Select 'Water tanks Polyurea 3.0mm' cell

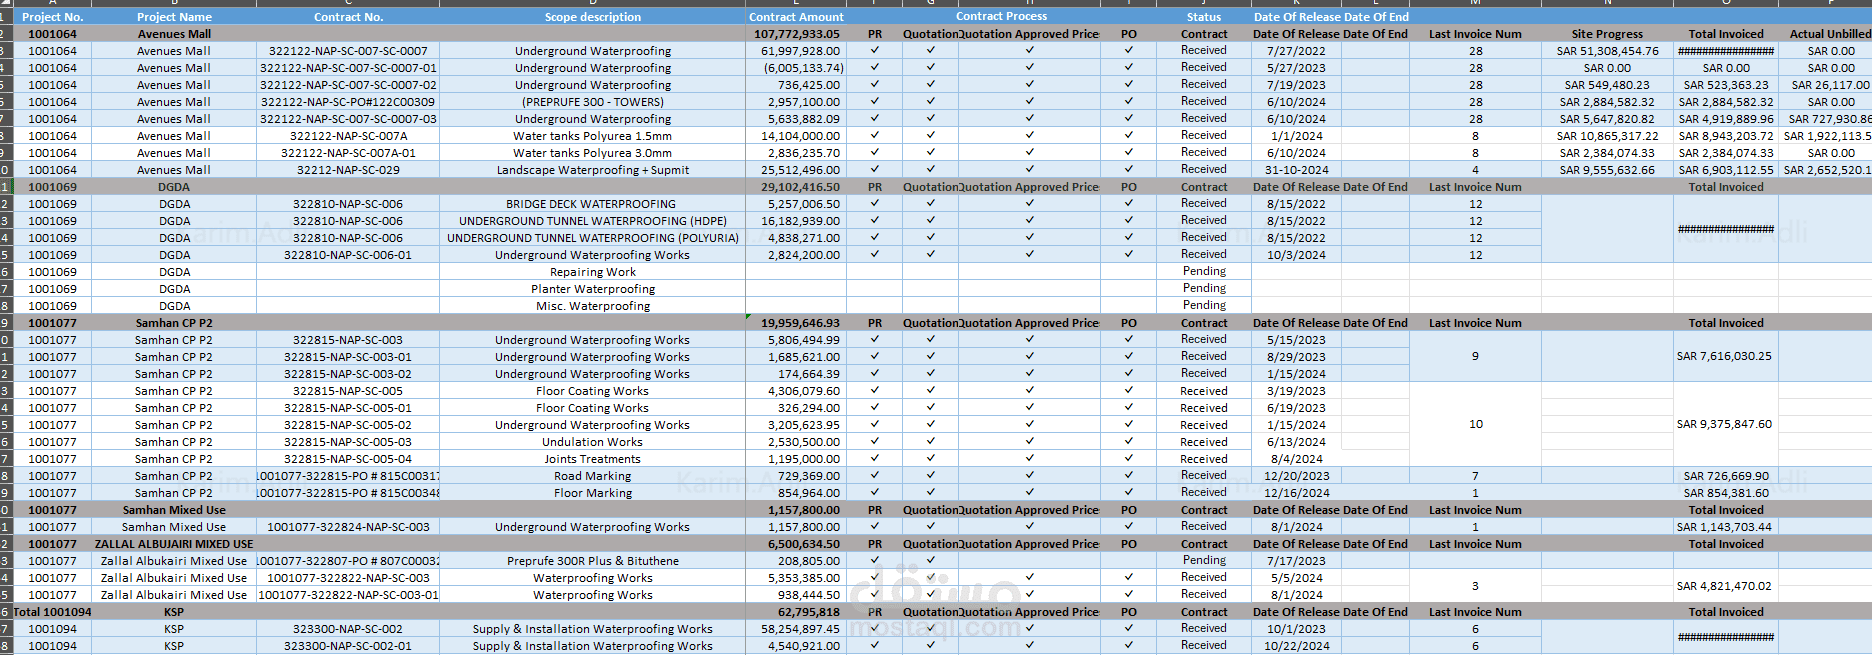[593, 153]
